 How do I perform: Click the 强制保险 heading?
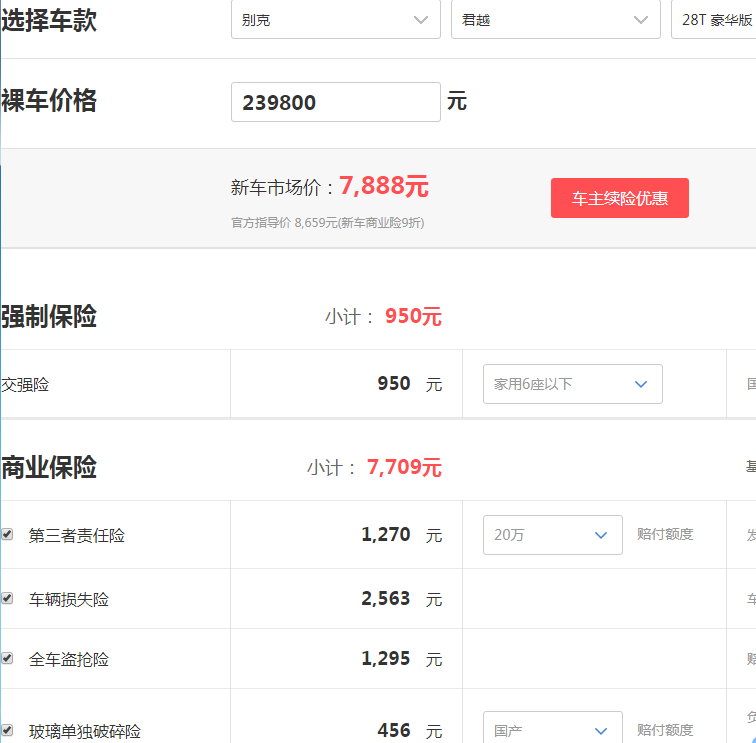tap(49, 316)
